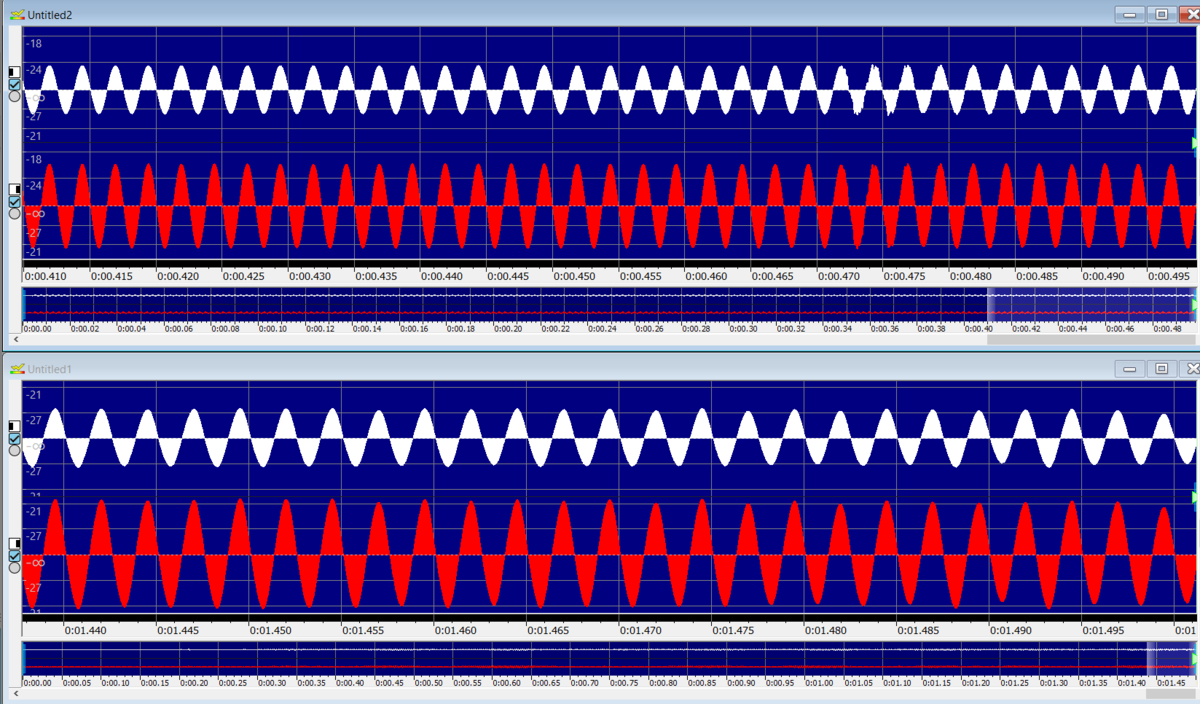Click 0:00.30 in the Untitled2 overview ruler
This screenshot has height=704, width=1200.
point(744,328)
